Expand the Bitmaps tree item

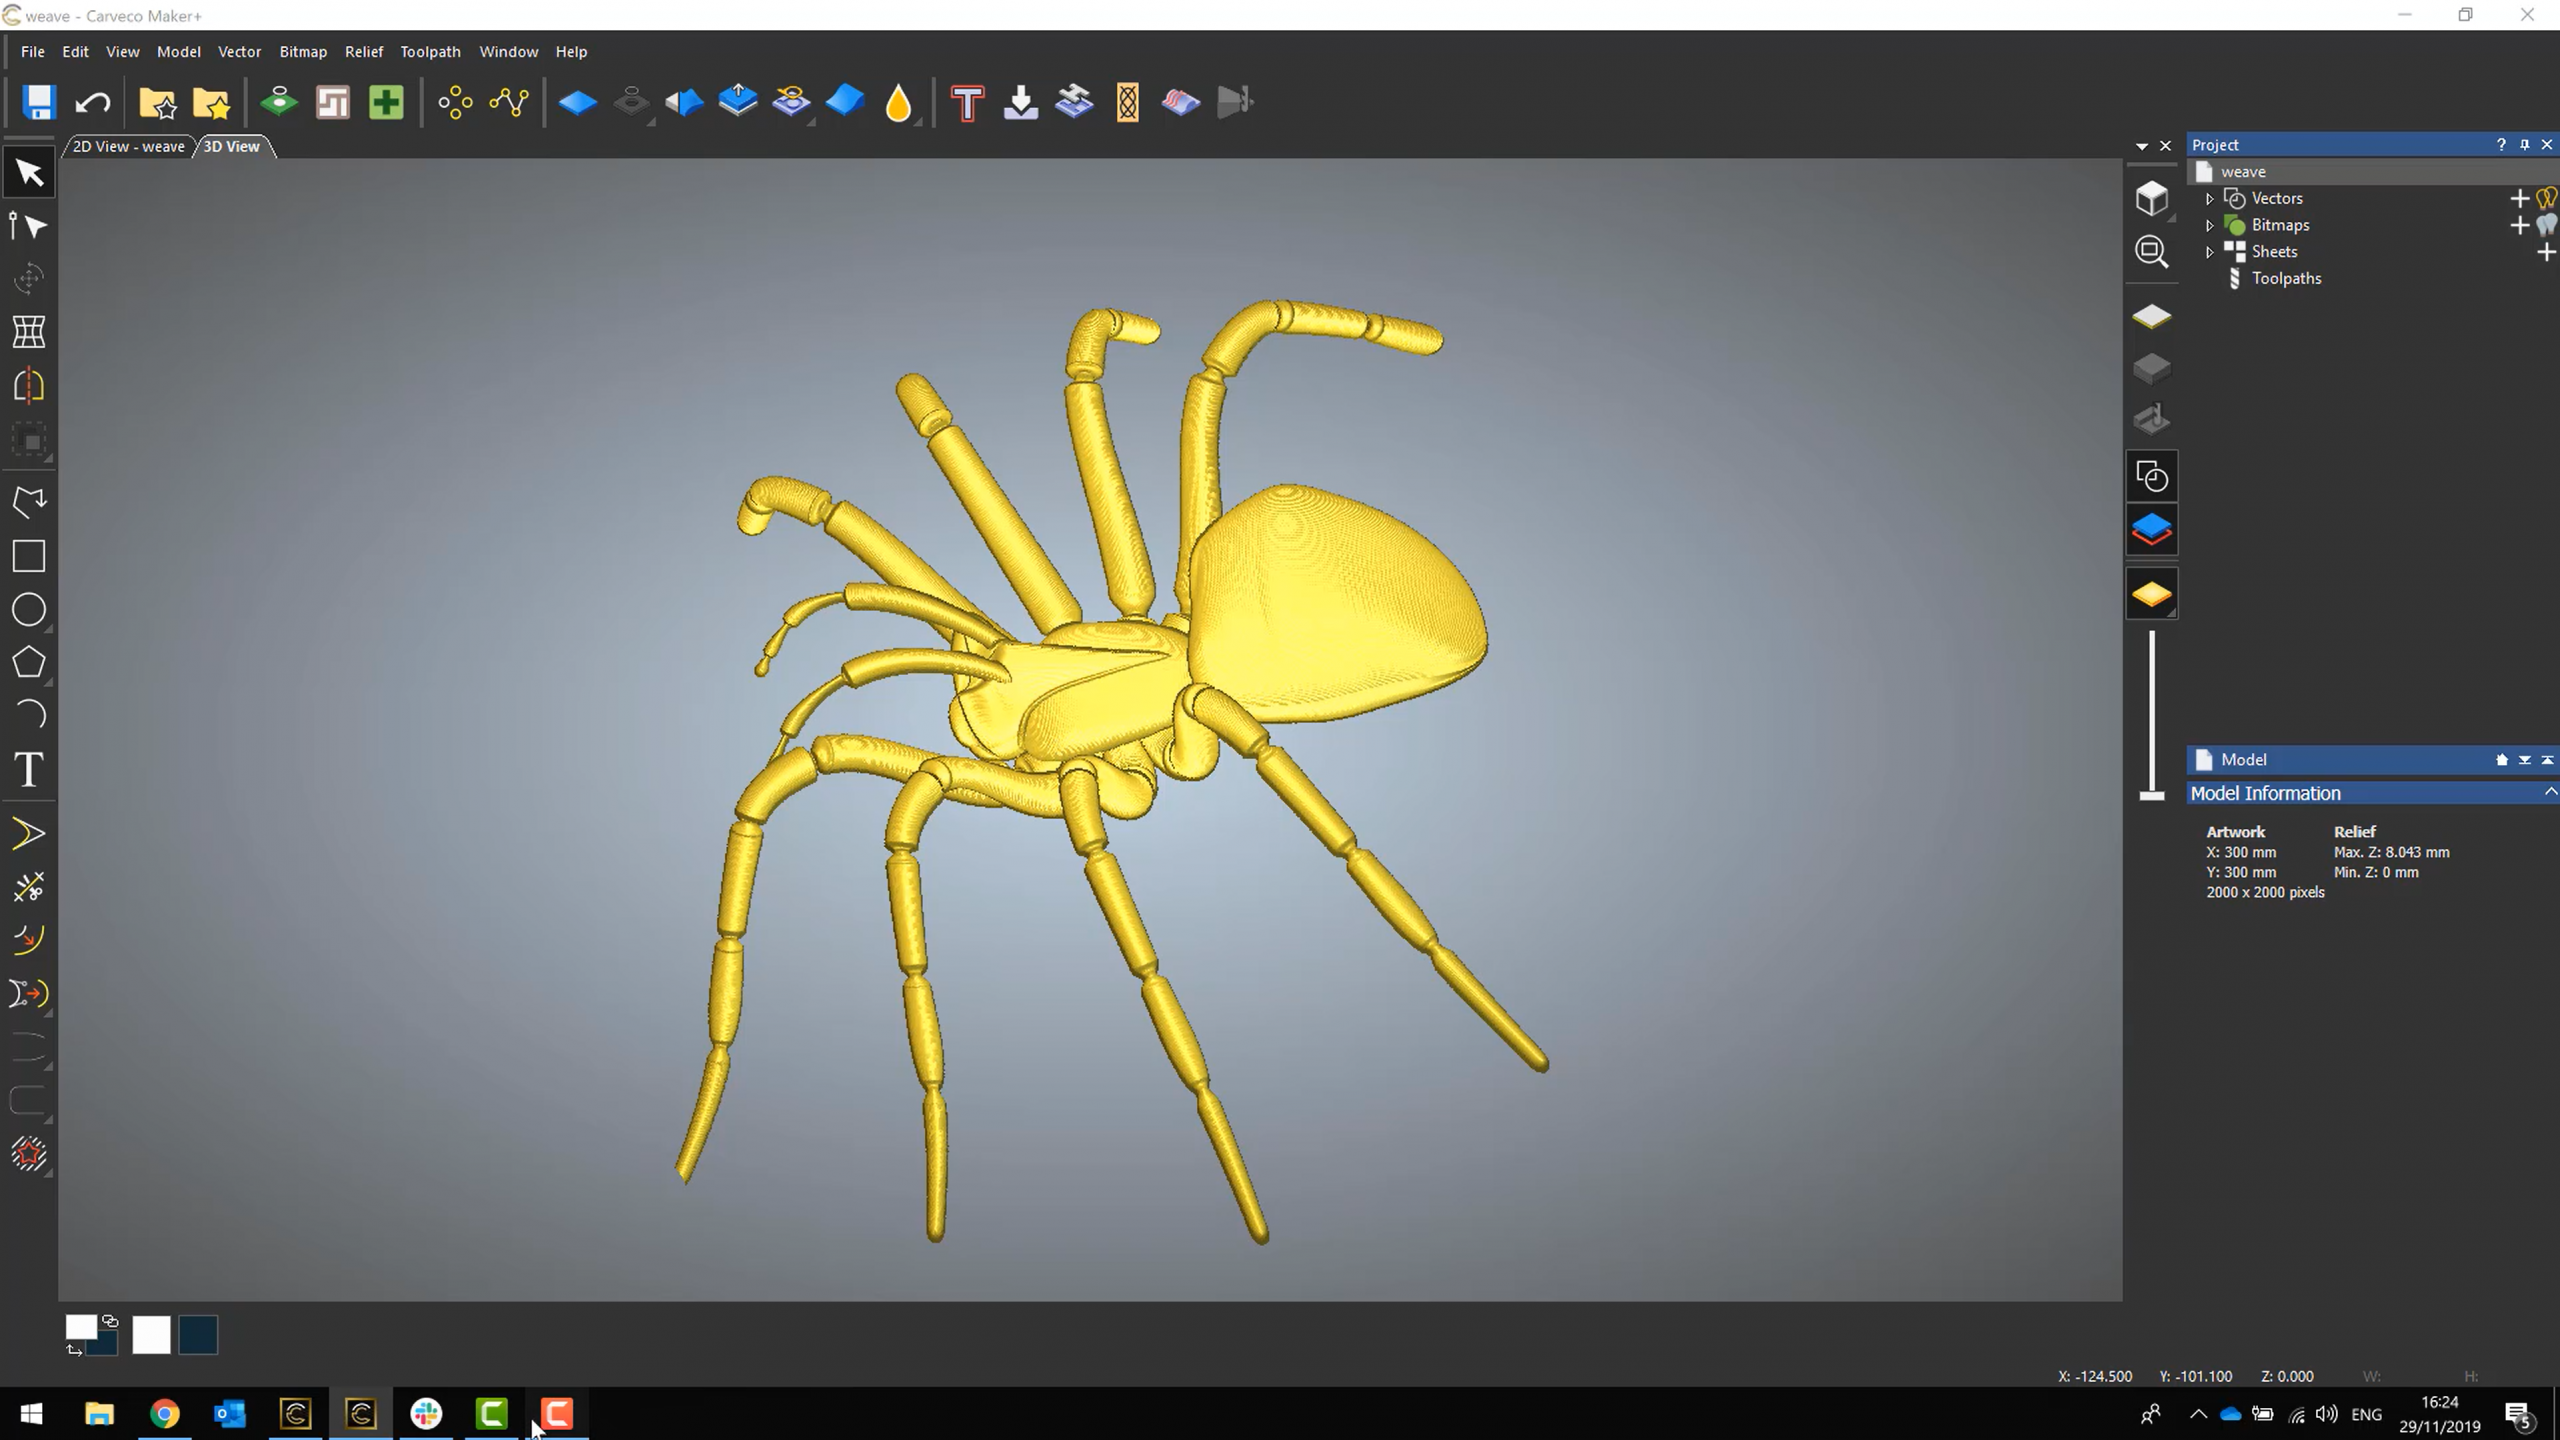(x=2210, y=225)
